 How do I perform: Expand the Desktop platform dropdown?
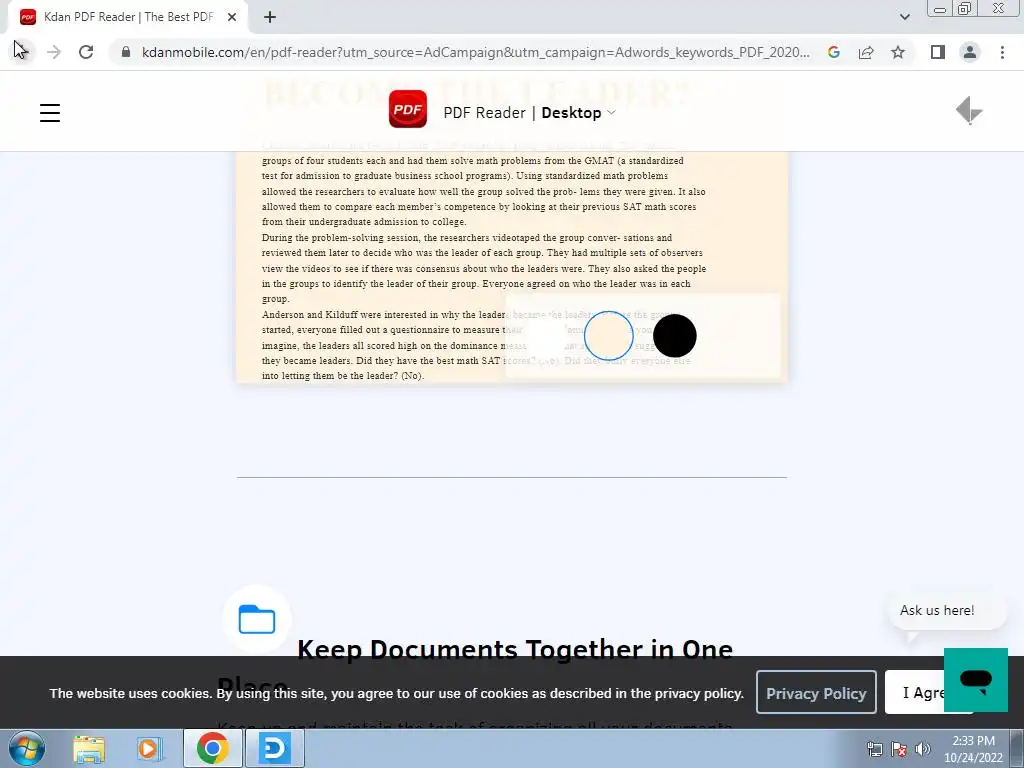579,112
